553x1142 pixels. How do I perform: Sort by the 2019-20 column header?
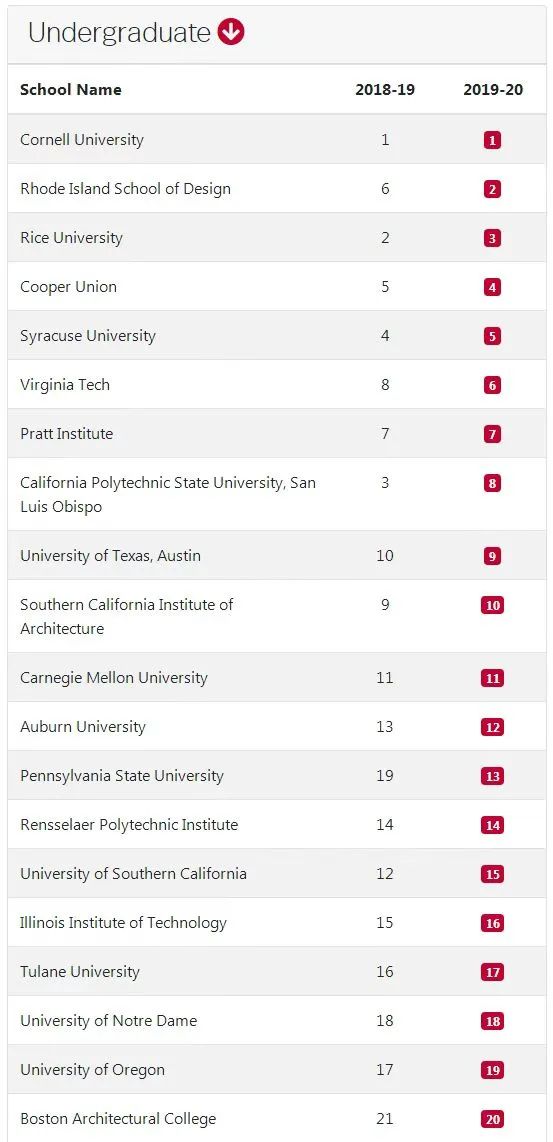click(x=493, y=90)
